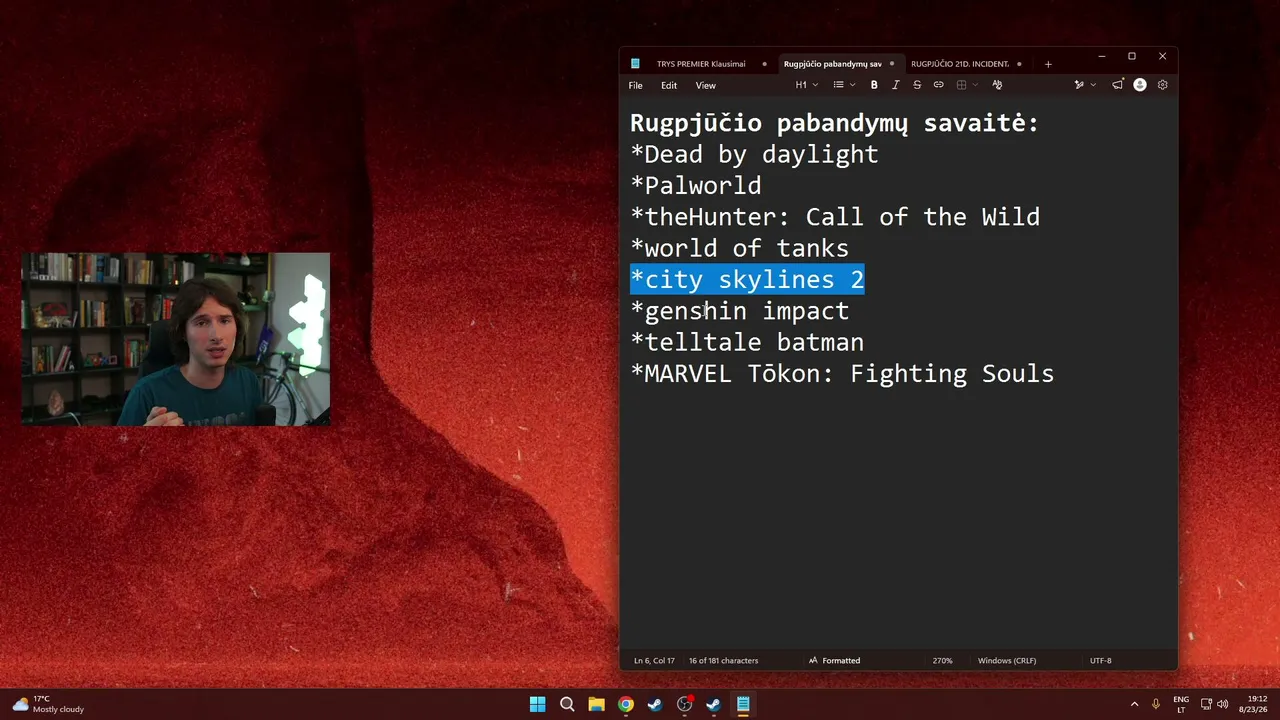Click the Notepad taskbar icon
Viewport: 1280px width, 720px height.
click(x=743, y=704)
